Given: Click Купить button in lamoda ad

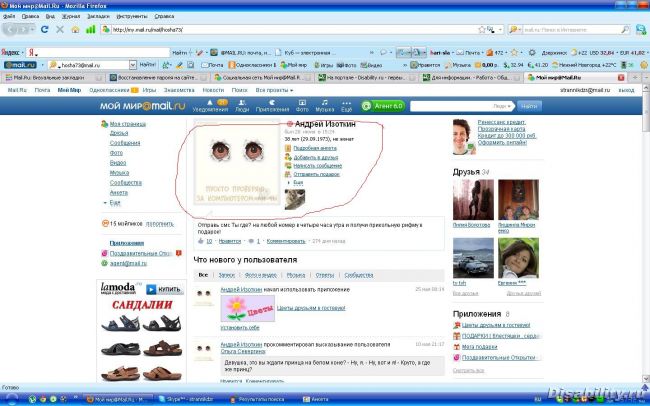Looking at the screenshot, I should pyautogui.click(x=165, y=289).
